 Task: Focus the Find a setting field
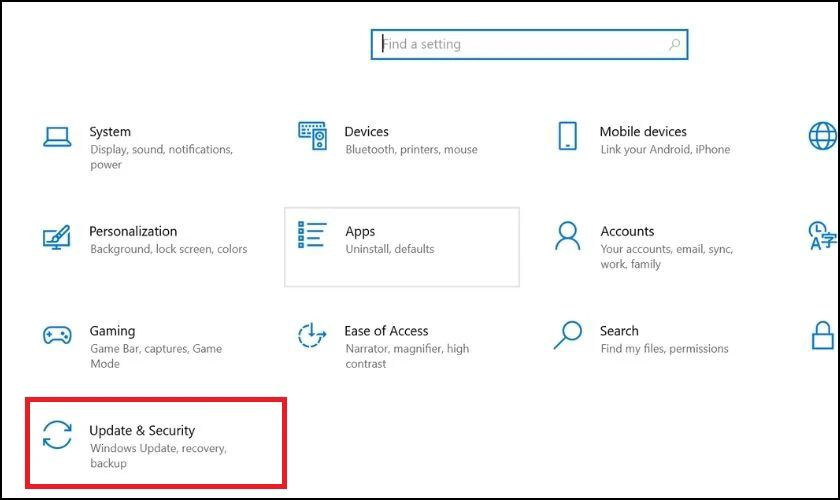[529, 44]
